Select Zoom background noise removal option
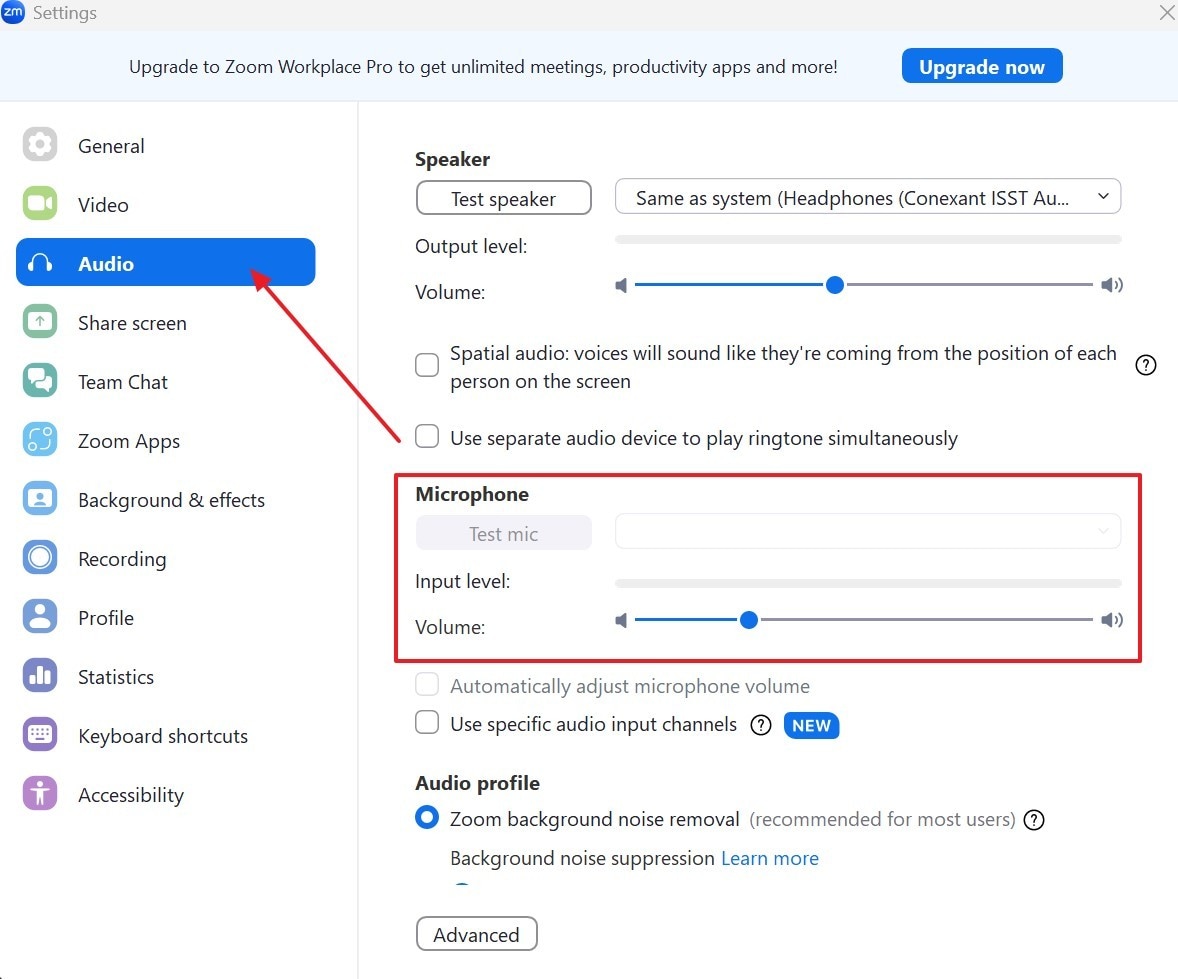The height and width of the screenshot is (979, 1178). [427, 818]
